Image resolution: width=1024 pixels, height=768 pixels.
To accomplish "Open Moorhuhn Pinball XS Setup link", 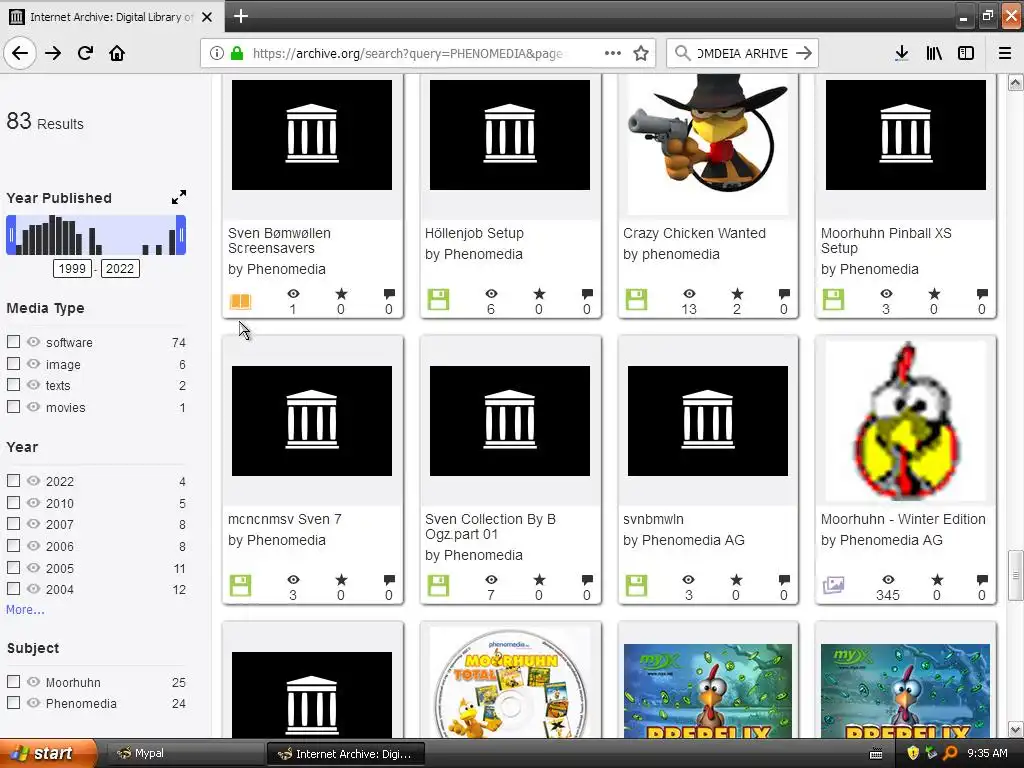I will [x=886, y=240].
